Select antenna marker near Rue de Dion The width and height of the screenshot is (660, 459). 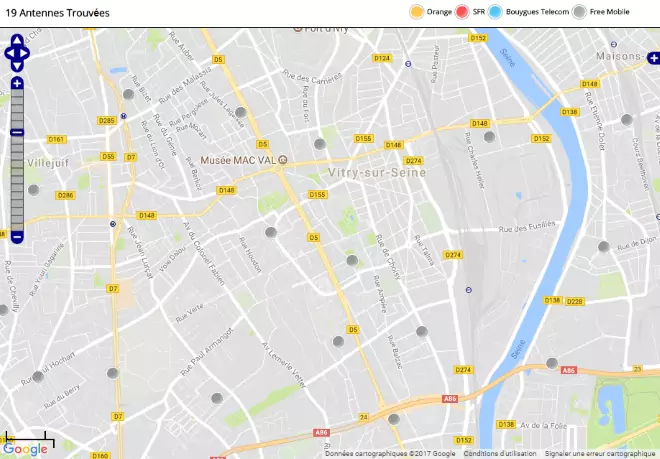604,247
